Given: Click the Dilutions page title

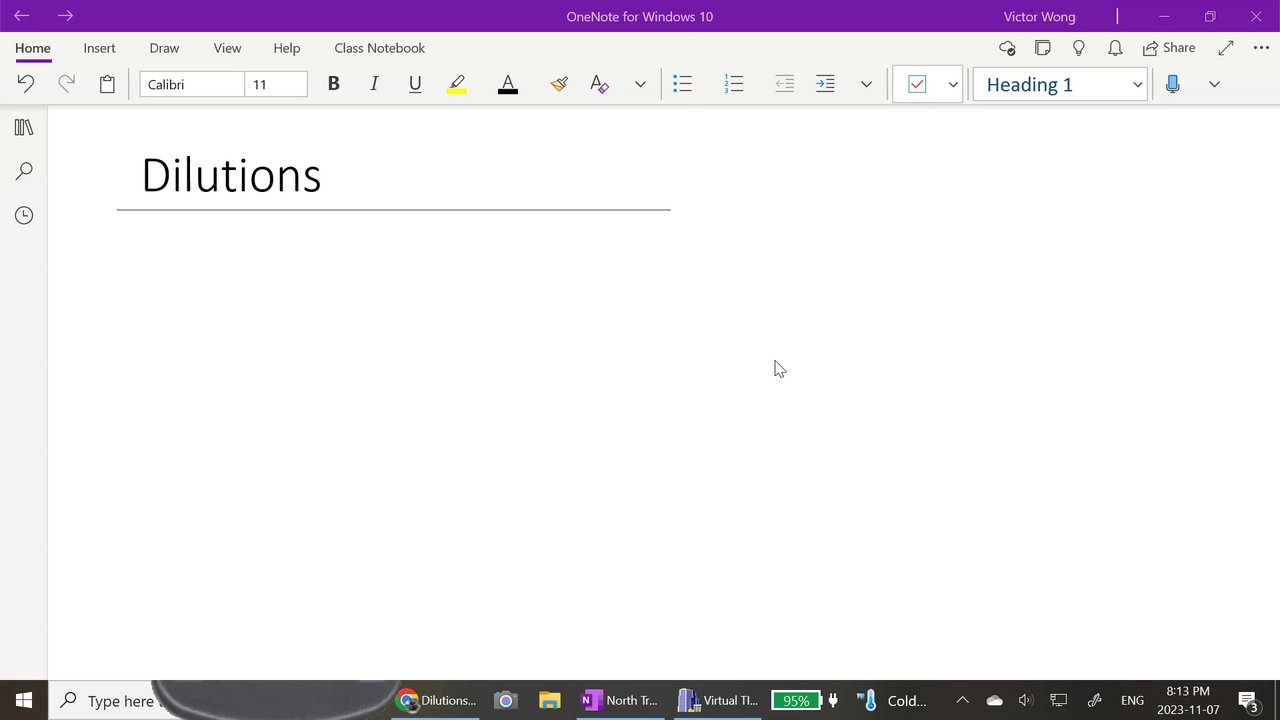Looking at the screenshot, I should pyautogui.click(x=231, y=175).
